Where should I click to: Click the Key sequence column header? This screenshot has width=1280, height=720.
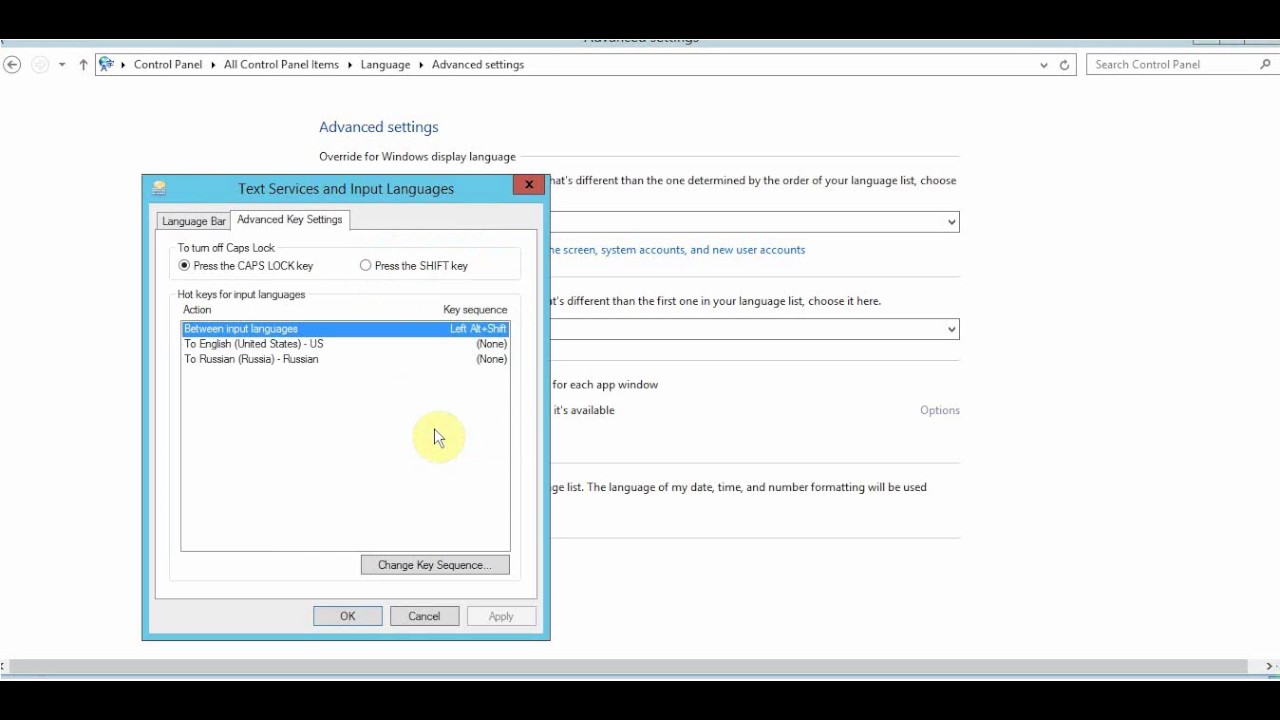475,310
